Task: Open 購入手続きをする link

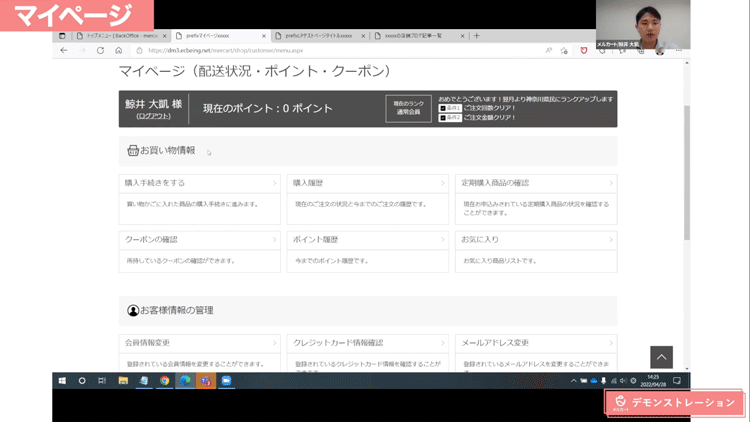Action: tap(154, 183)
